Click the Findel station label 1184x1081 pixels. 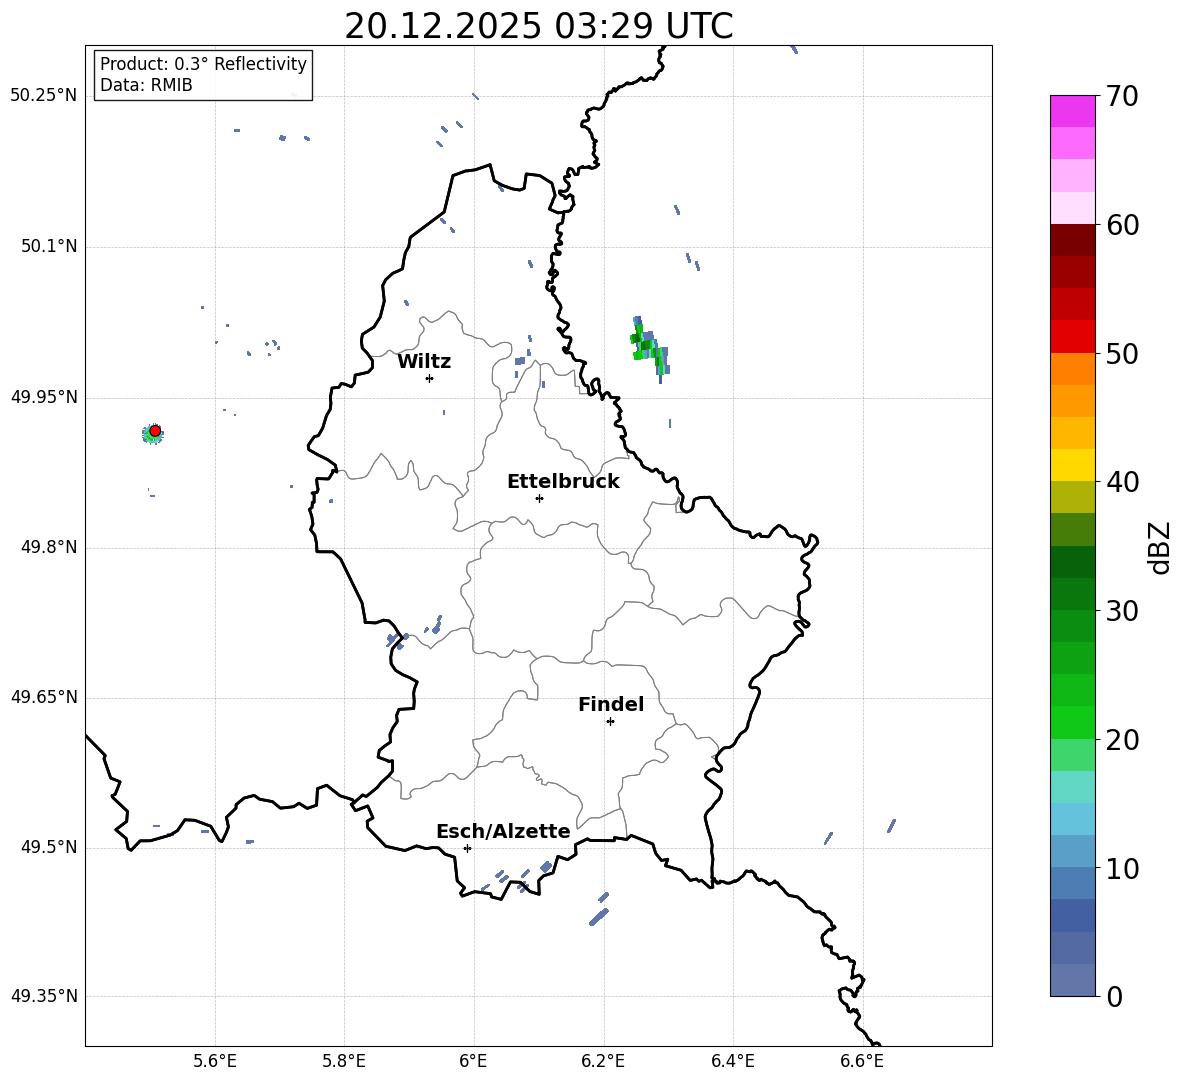coord(611,704)
